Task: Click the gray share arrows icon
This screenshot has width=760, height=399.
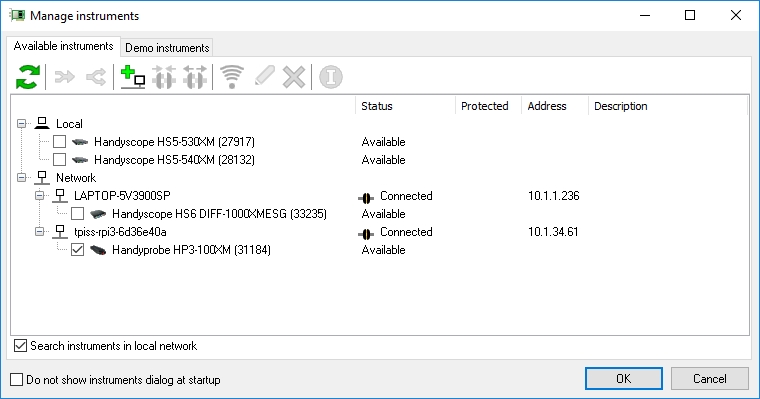Action: (95, 77)
